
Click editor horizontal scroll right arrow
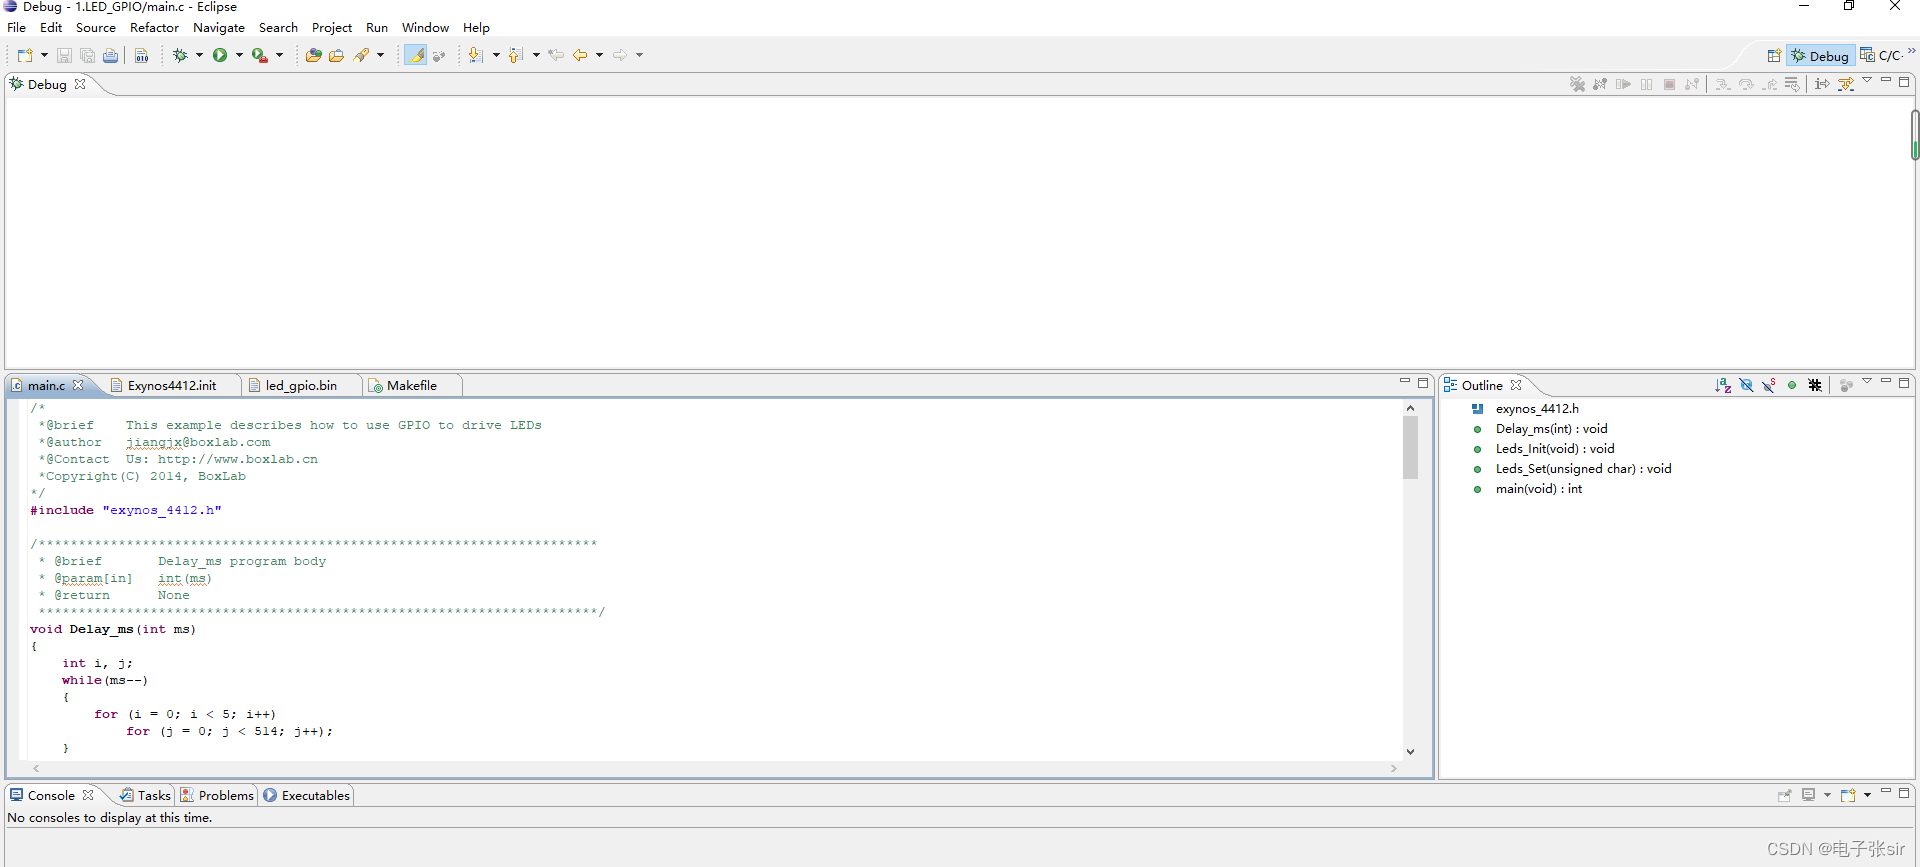tap(1394, 768)
